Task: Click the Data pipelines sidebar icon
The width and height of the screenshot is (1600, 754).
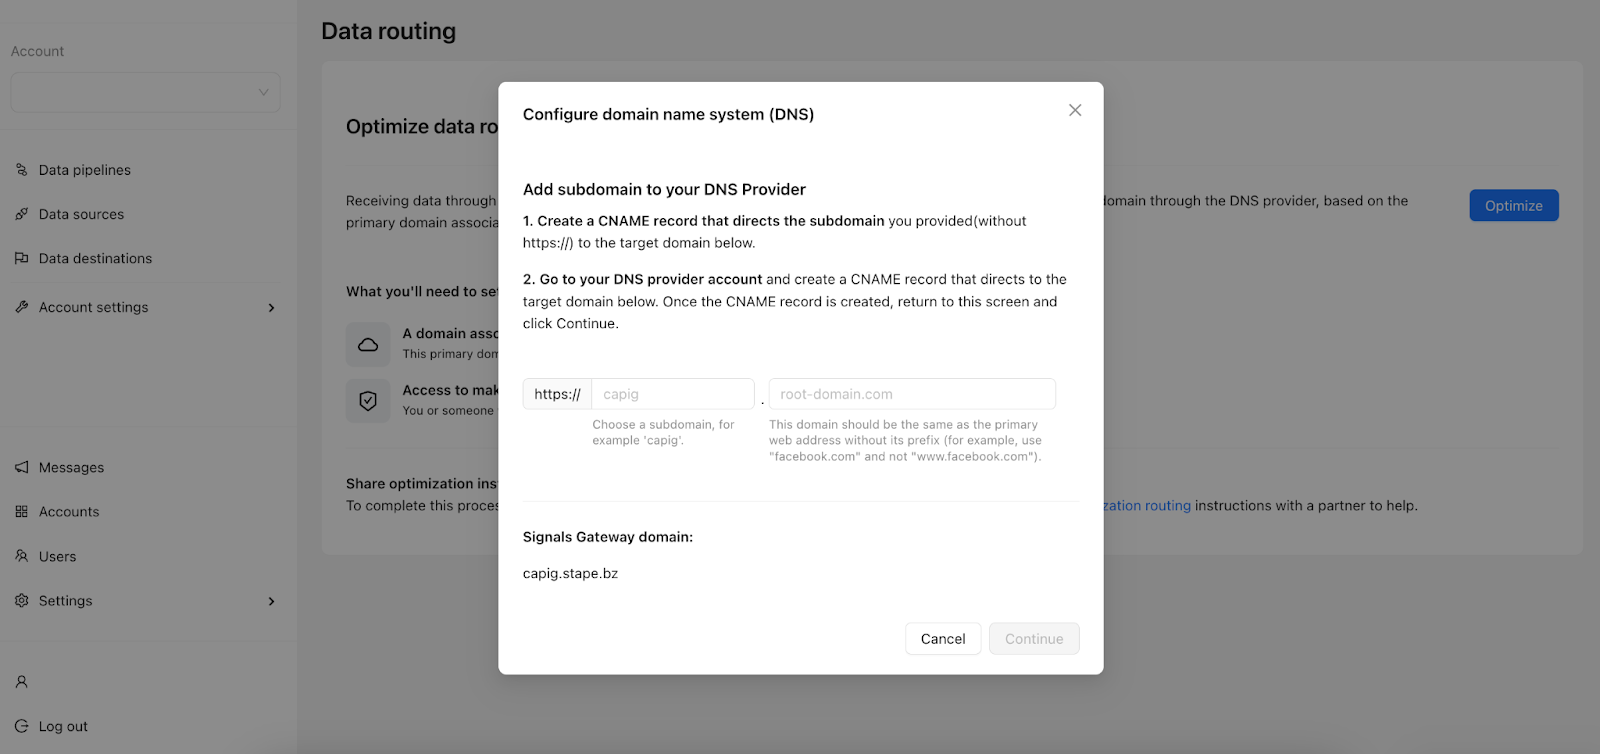Action: point(21,170)
